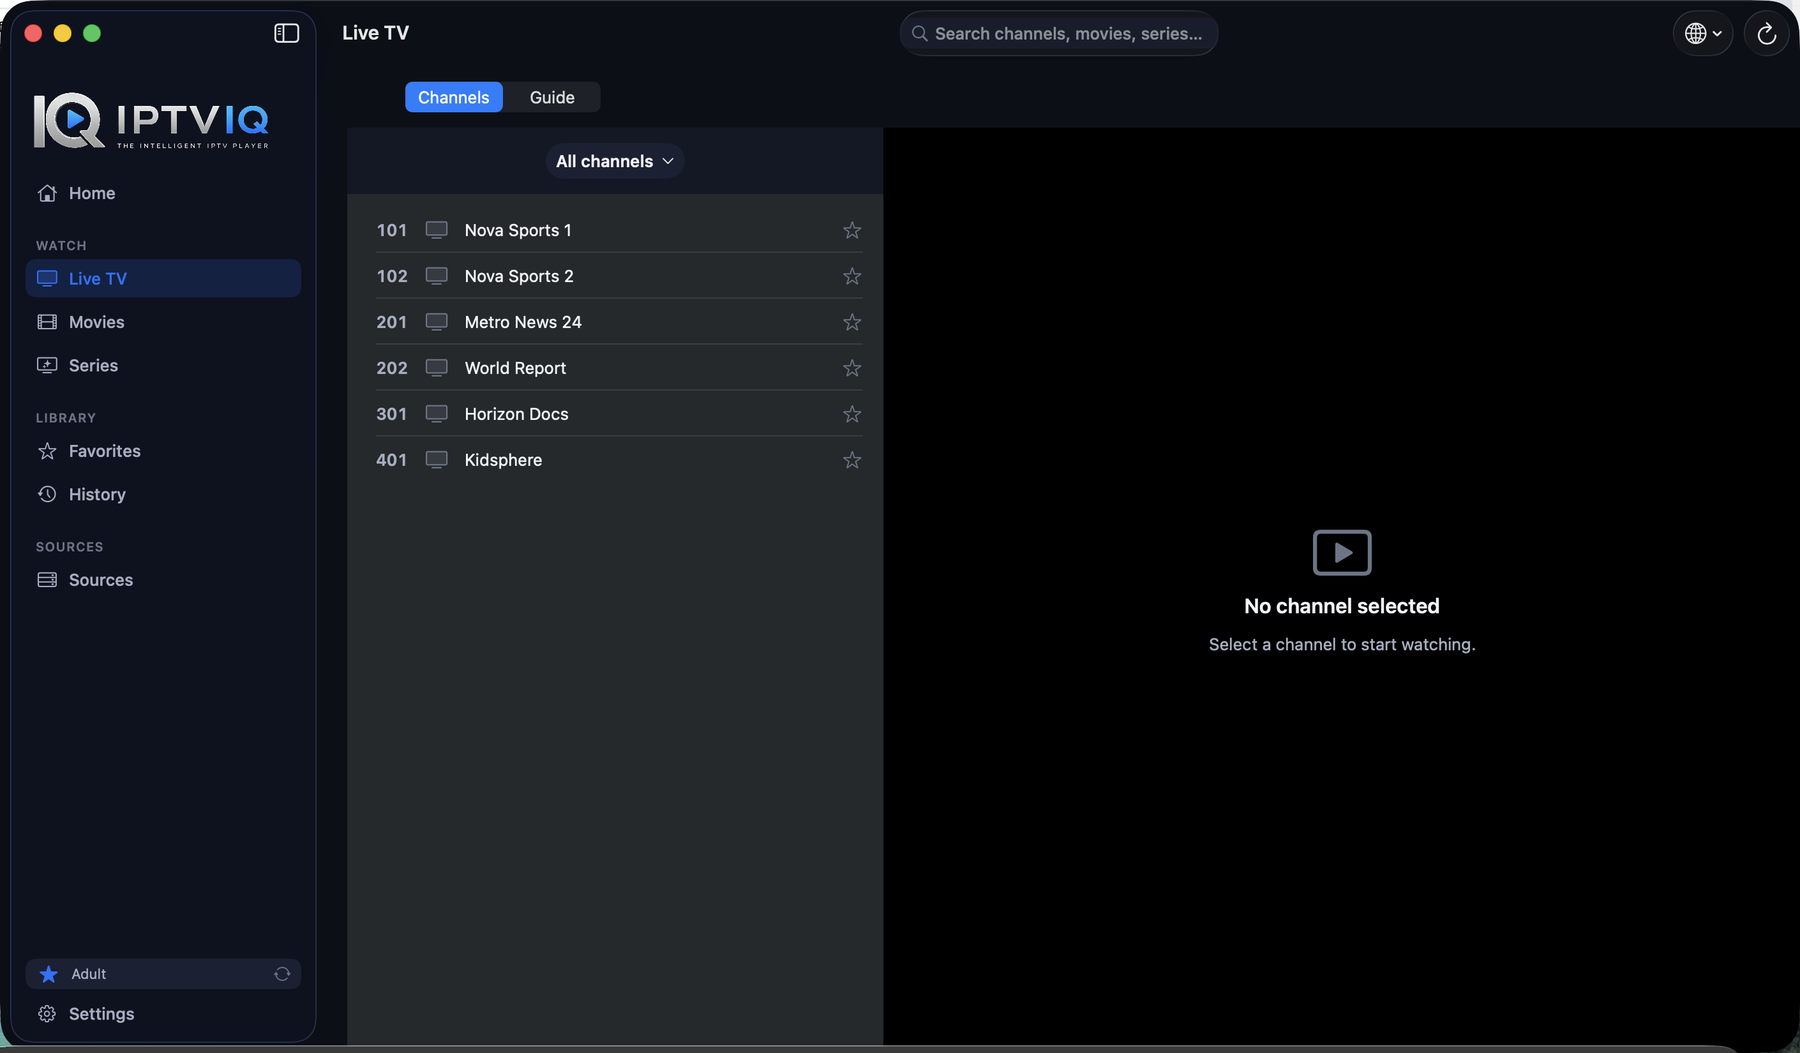Click TV icon for World Report

436,368
